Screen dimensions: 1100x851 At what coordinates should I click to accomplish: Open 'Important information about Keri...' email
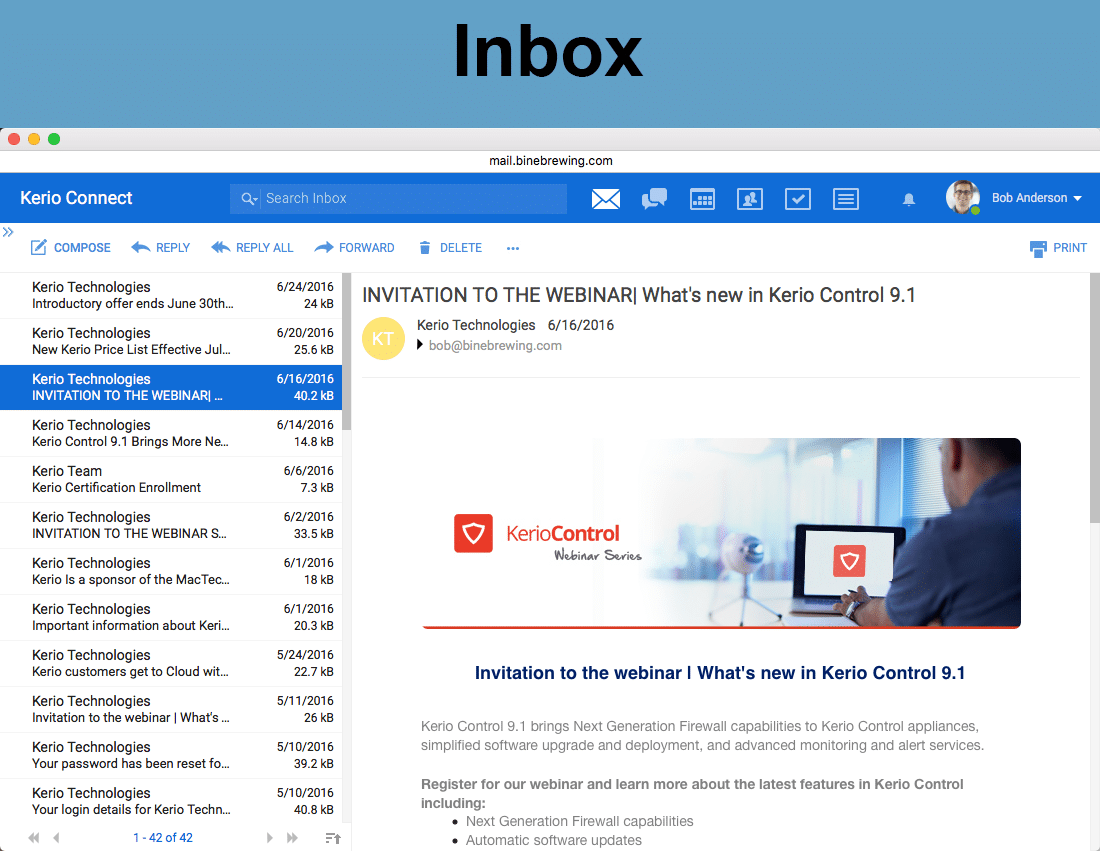[171, 617]
